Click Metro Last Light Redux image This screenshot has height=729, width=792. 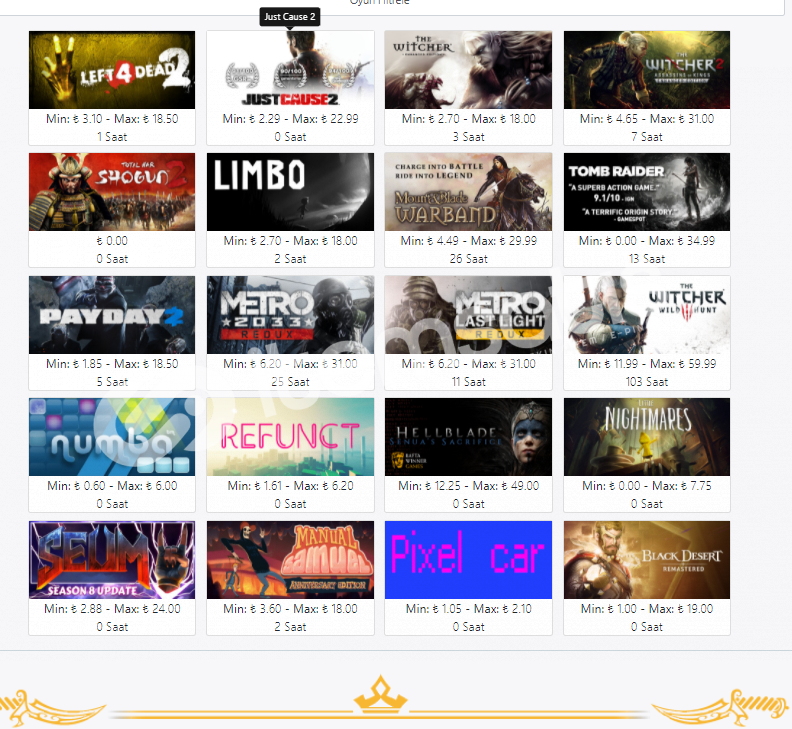468,315
